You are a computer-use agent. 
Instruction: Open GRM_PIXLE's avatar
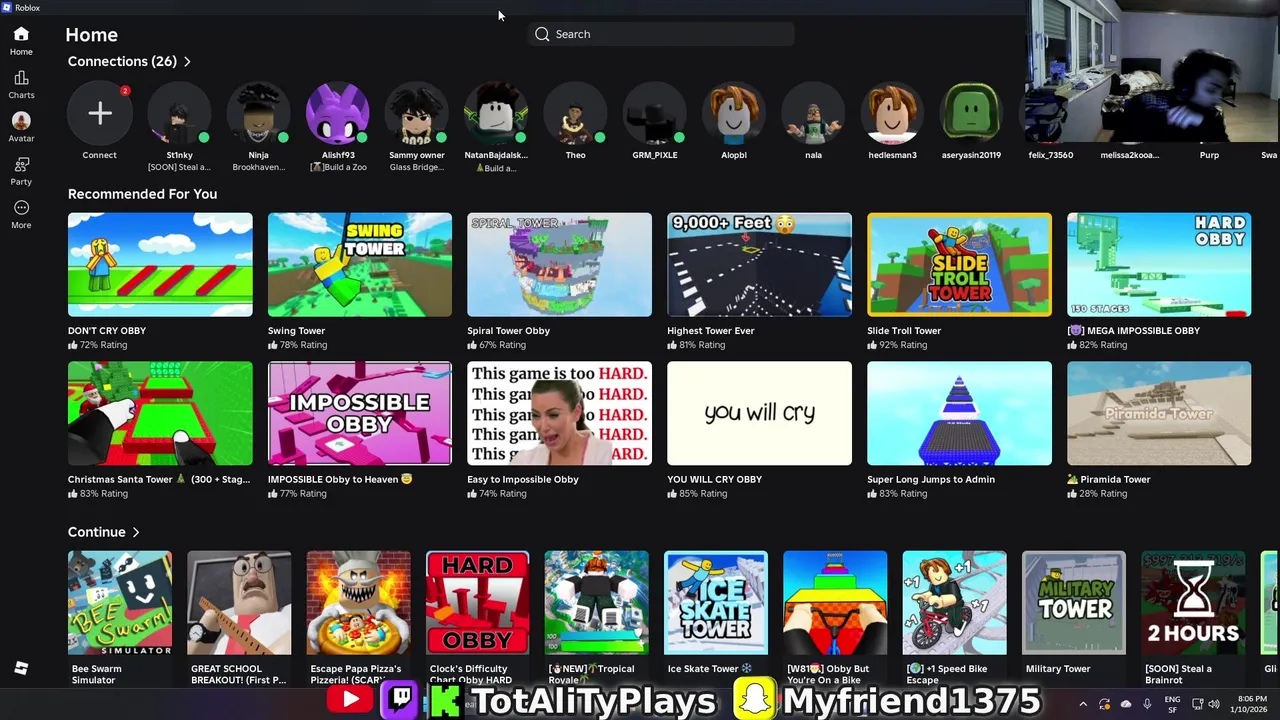coord(655,113)
